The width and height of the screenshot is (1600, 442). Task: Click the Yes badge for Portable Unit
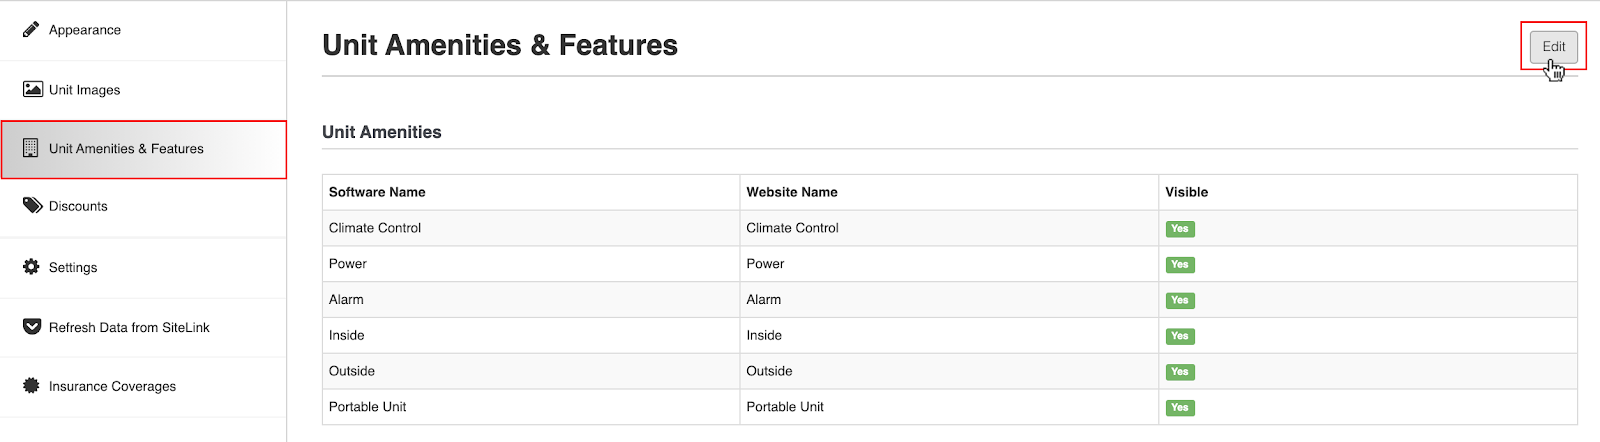[x=1180, y=408]
